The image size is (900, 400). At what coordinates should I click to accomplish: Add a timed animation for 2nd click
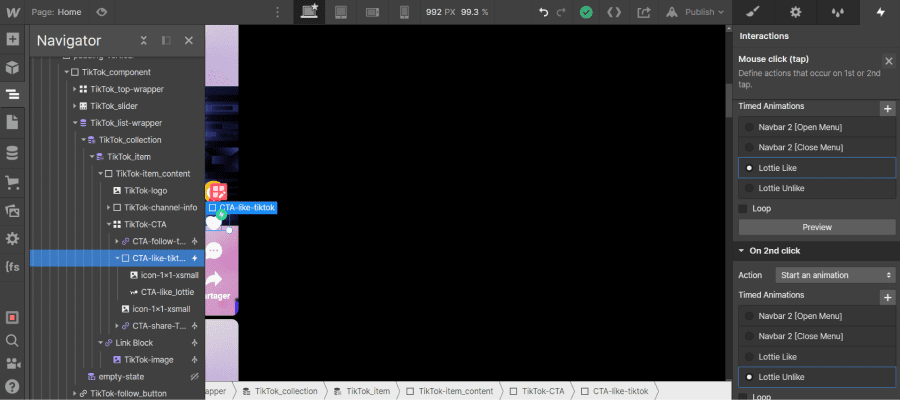point(887,297)
